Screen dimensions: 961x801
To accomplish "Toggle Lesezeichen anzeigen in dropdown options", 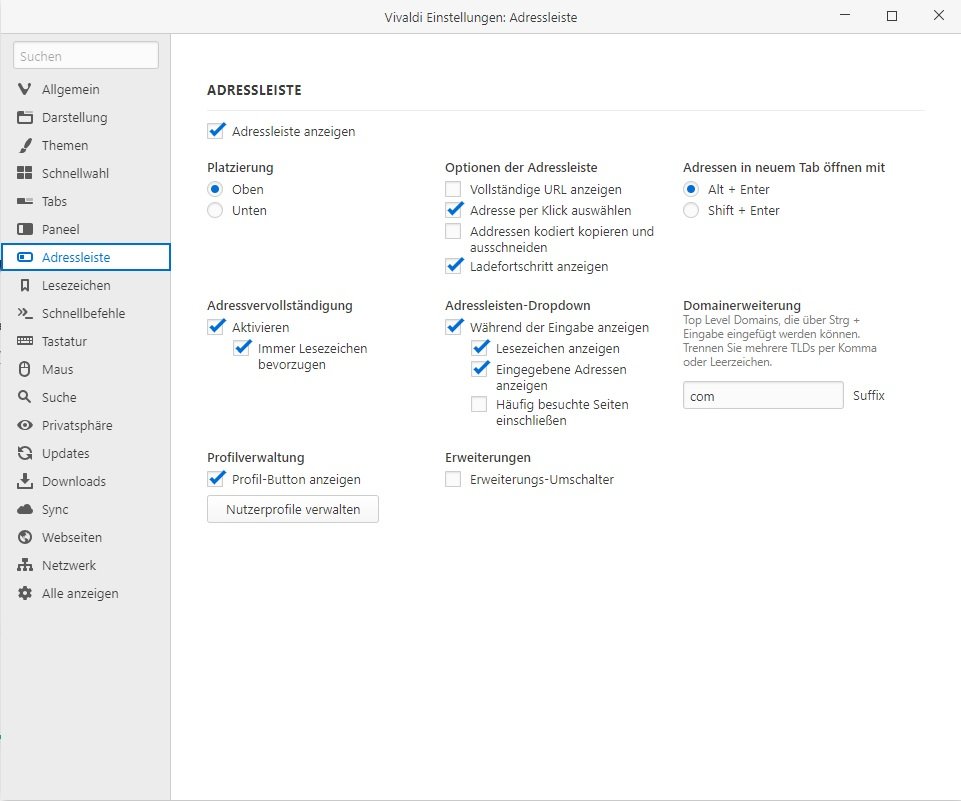I will 480,348.
